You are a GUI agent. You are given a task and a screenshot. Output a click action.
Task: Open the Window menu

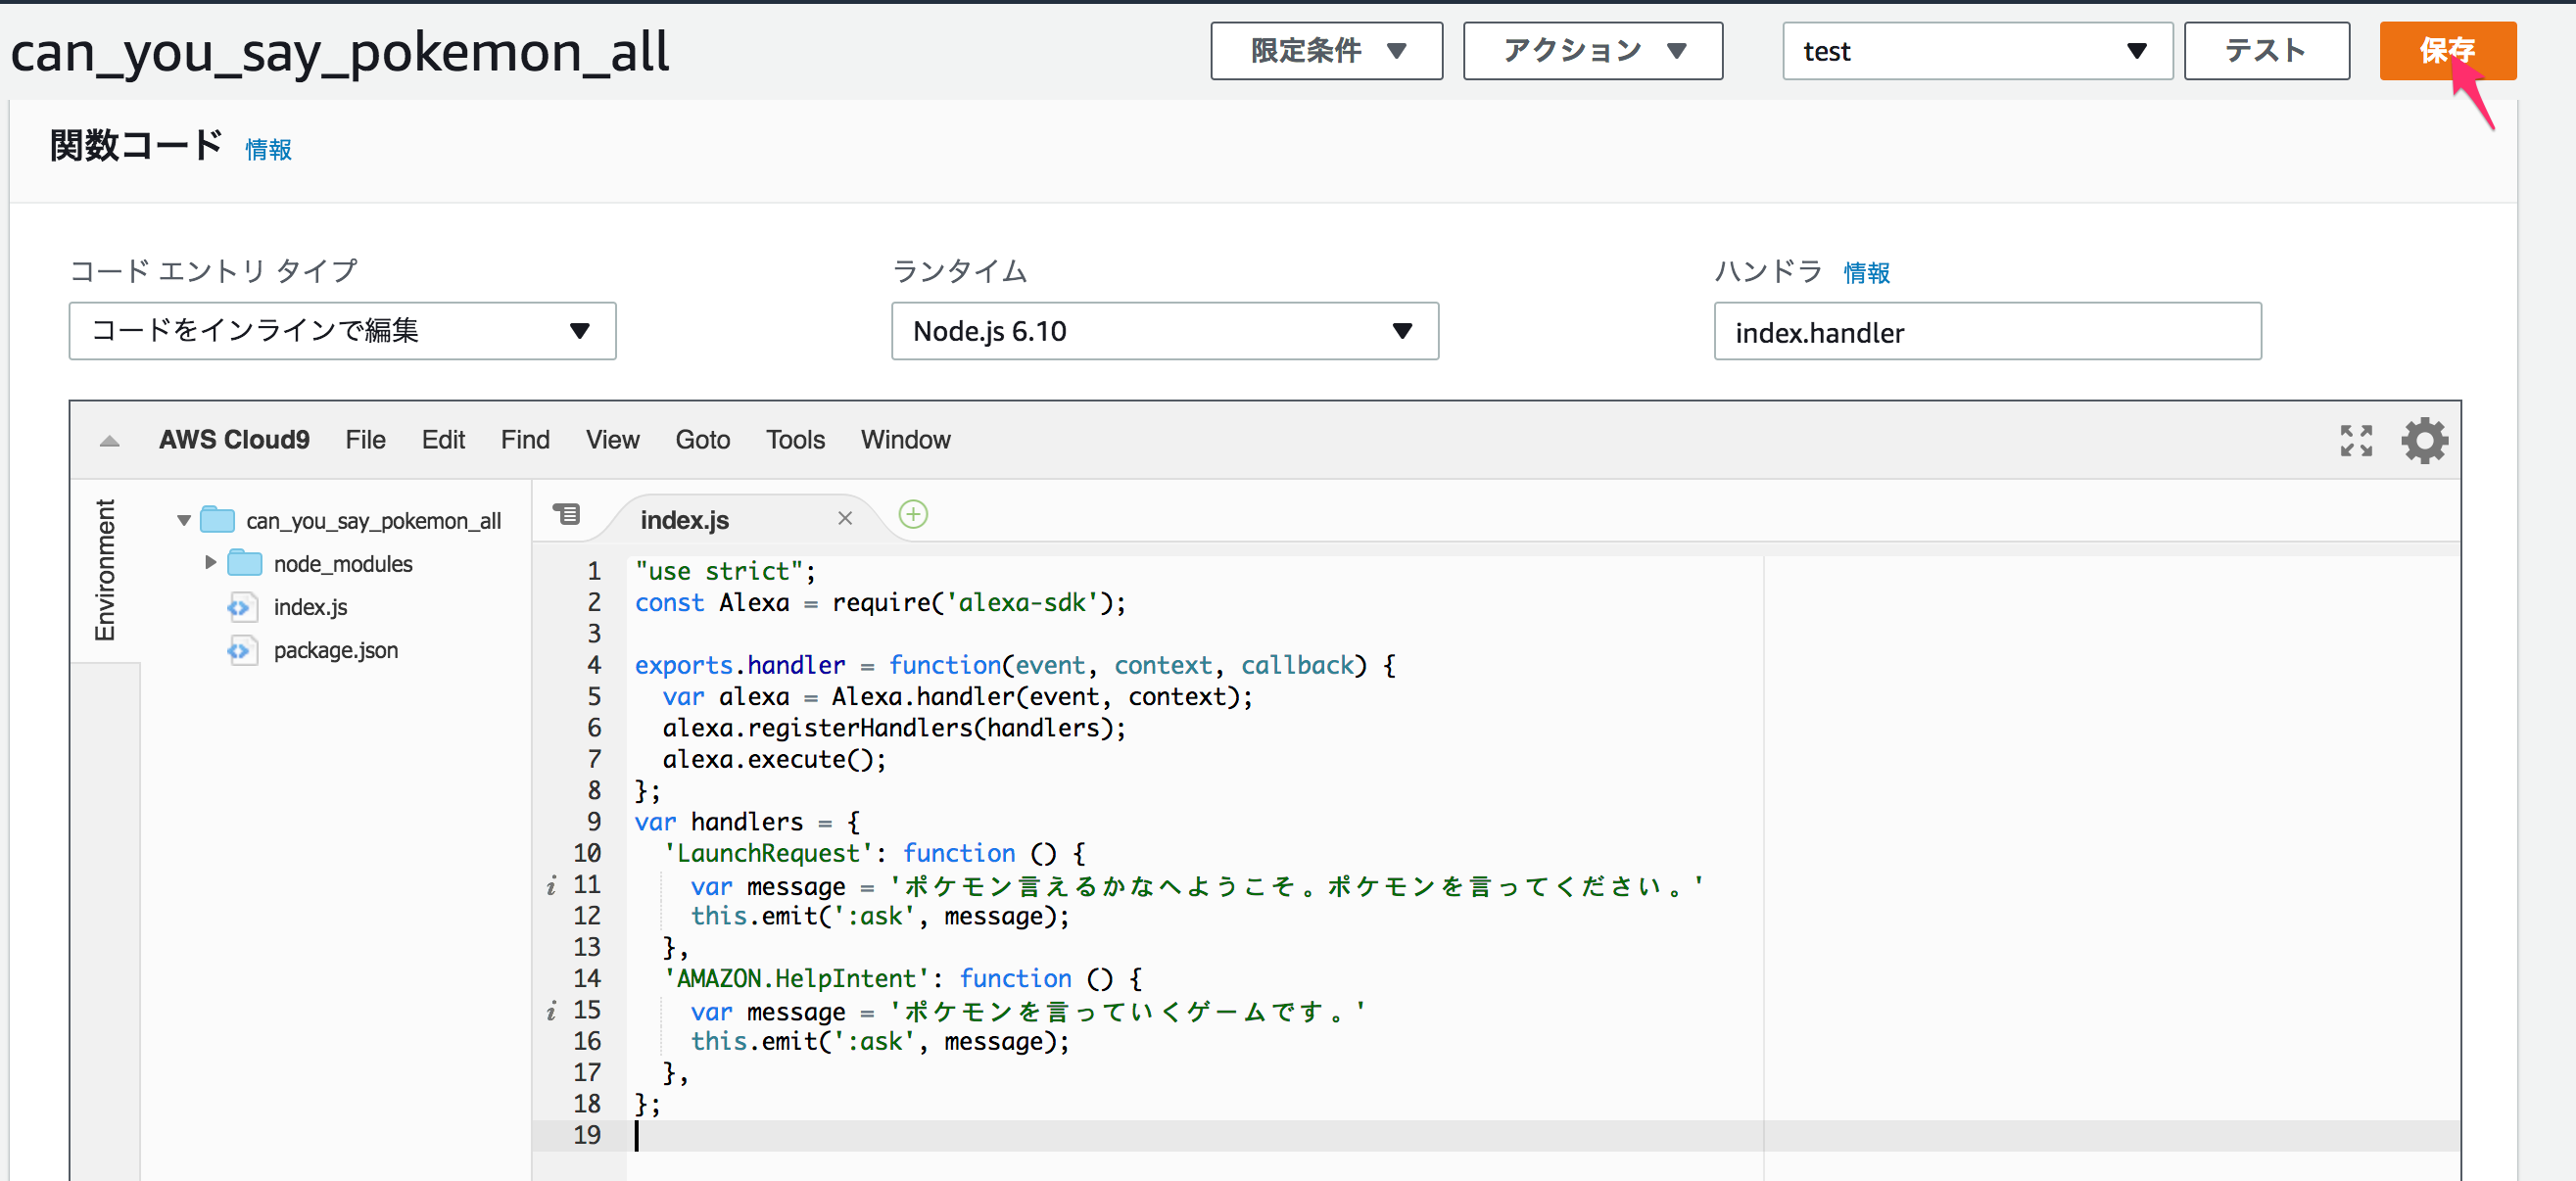[x=905, y=440]
